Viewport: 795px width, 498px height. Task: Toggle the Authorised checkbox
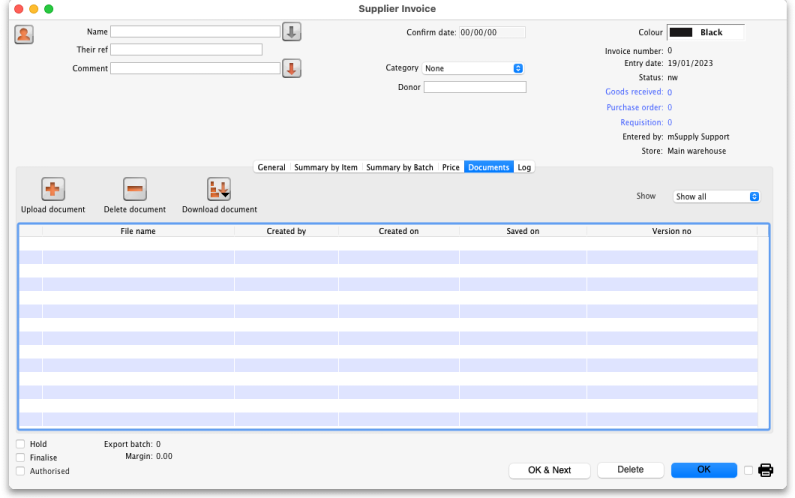coord(21,471)
